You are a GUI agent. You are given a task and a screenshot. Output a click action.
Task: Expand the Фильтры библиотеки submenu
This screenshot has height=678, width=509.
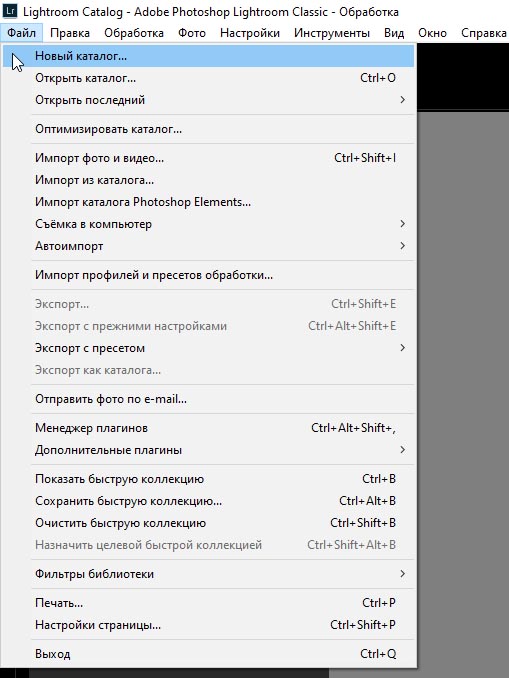click(208, 574)
